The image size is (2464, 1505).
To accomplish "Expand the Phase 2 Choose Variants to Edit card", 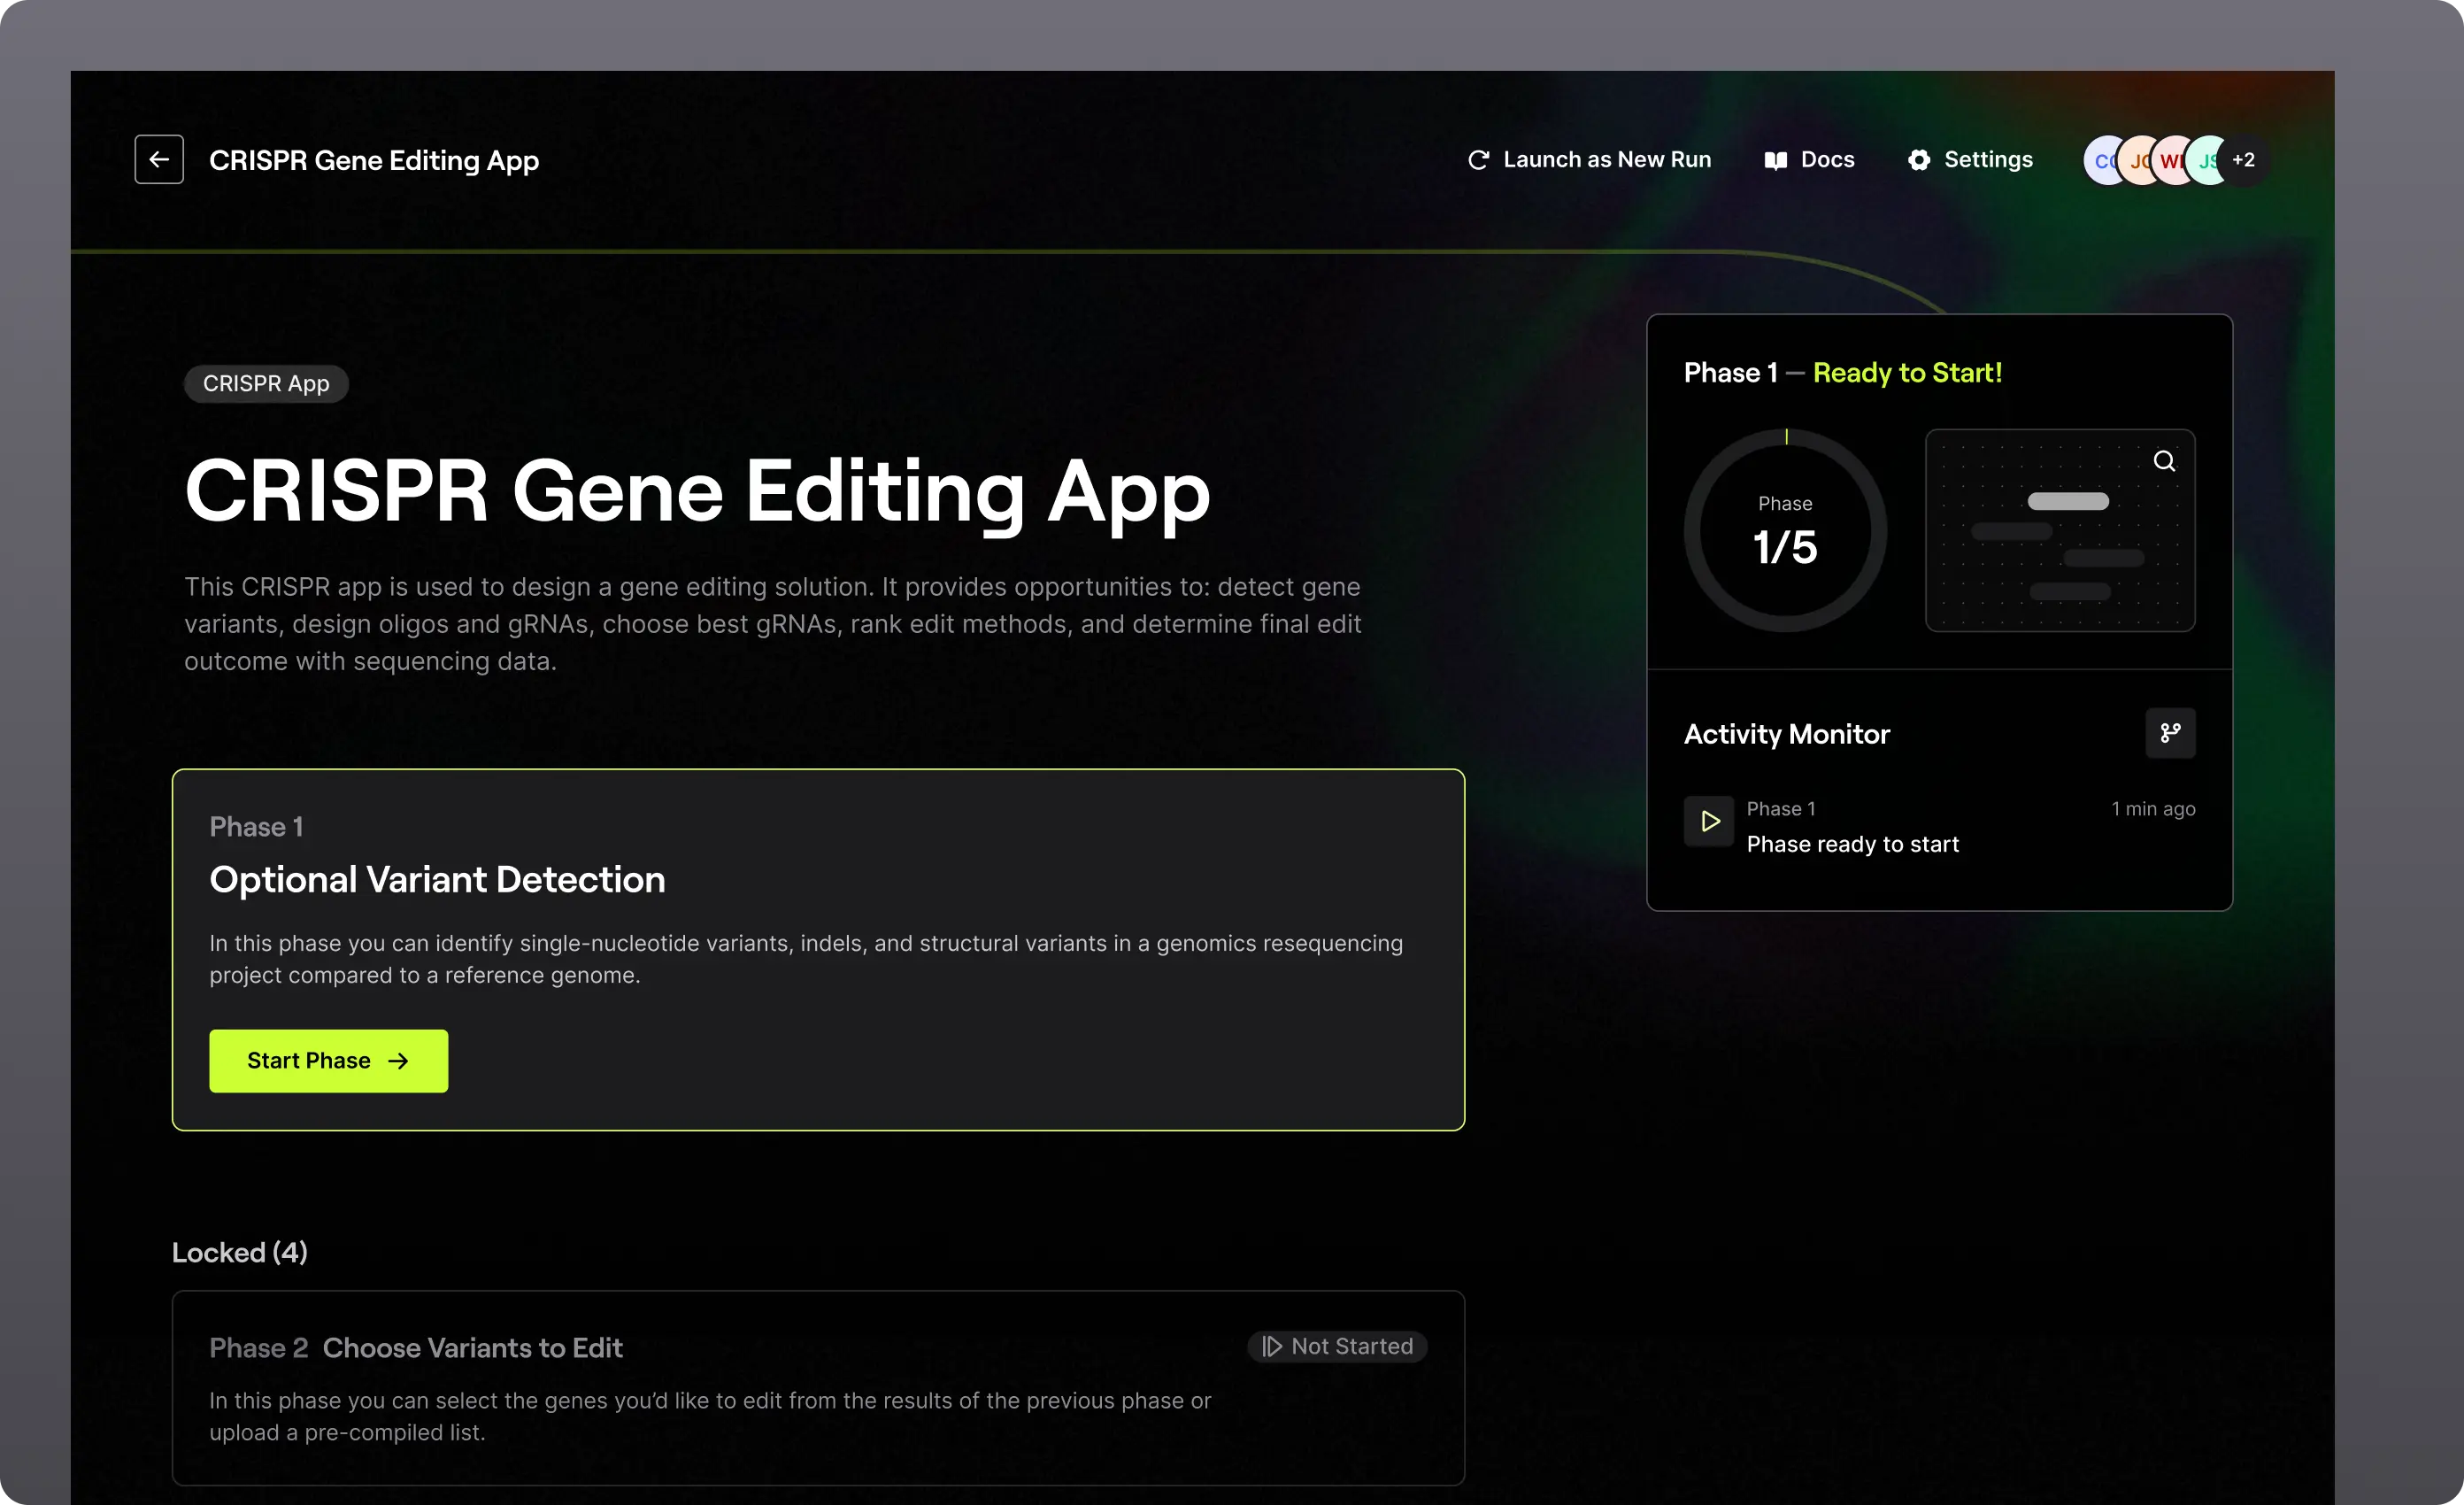I will 817,1387.
